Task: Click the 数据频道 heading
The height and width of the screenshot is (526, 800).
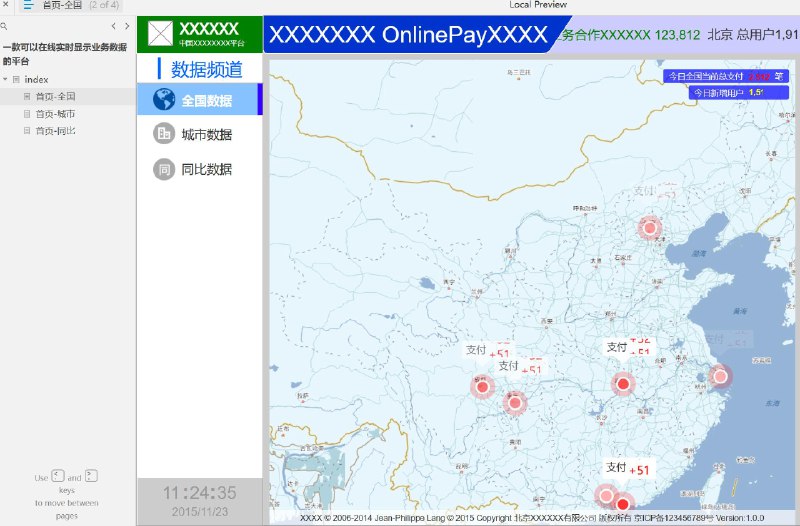Action: pyautogui.click(x=207, y=69)
